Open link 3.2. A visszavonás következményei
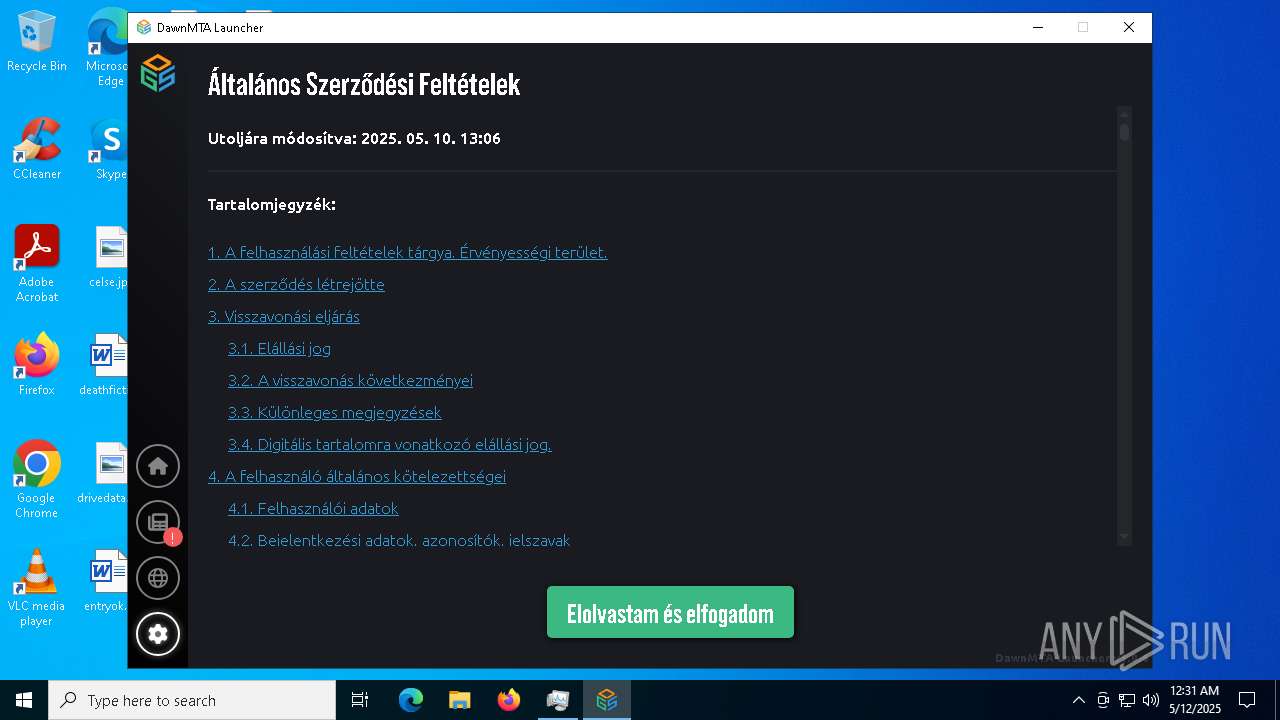This screenshot has height=720, width=1280. point(350,380)
